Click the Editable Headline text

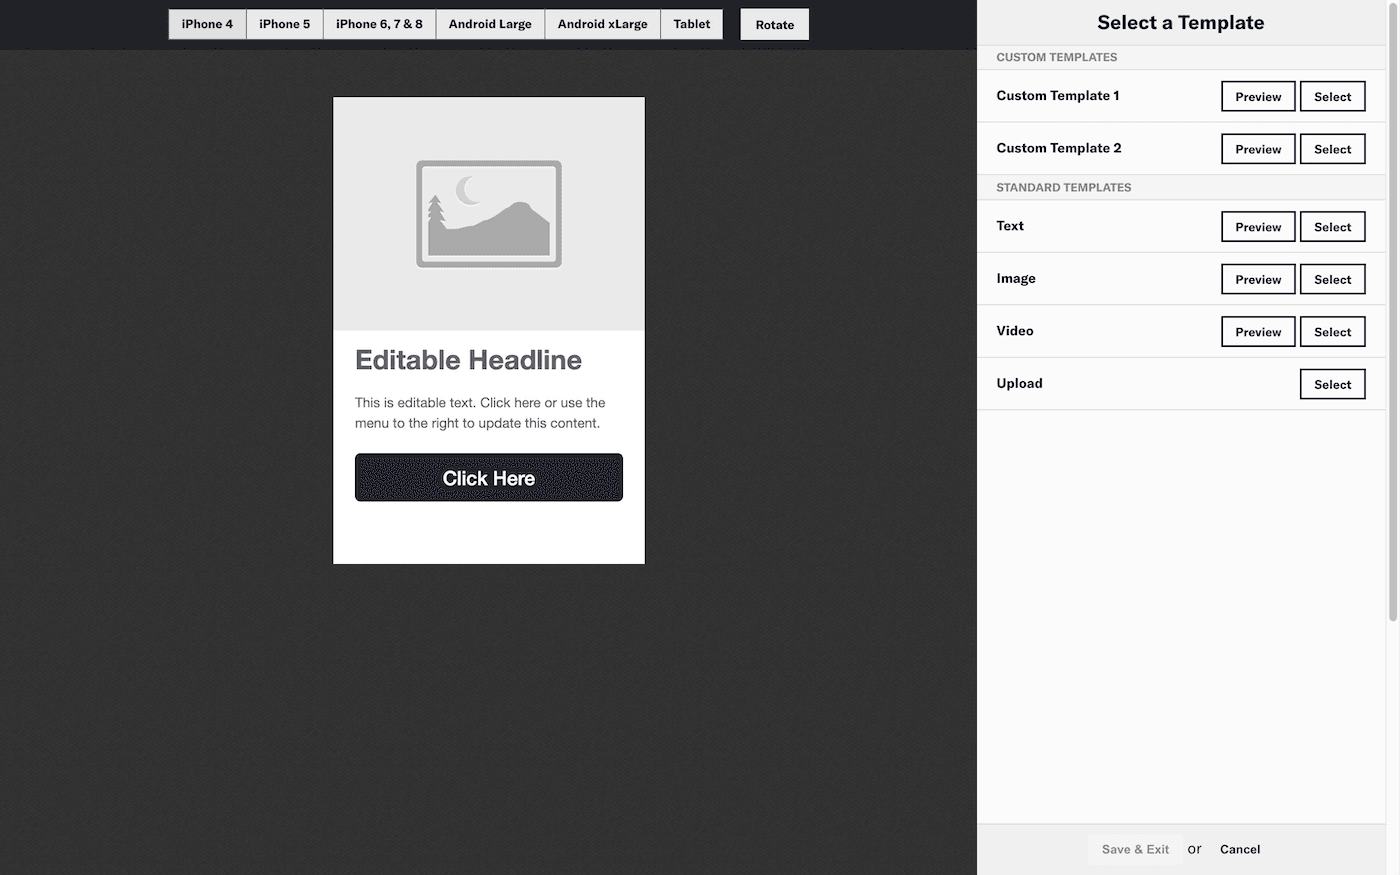coord(468,360)
